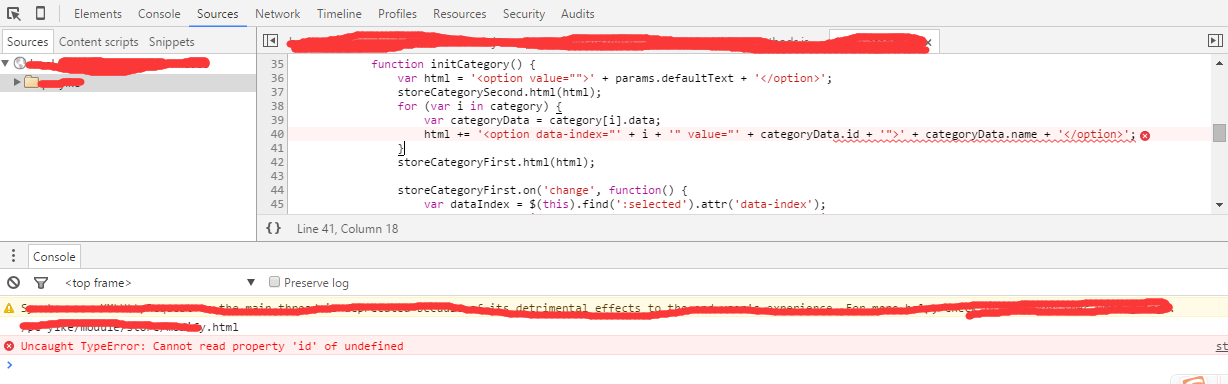Click the red error icon in console

coord(10,346)
